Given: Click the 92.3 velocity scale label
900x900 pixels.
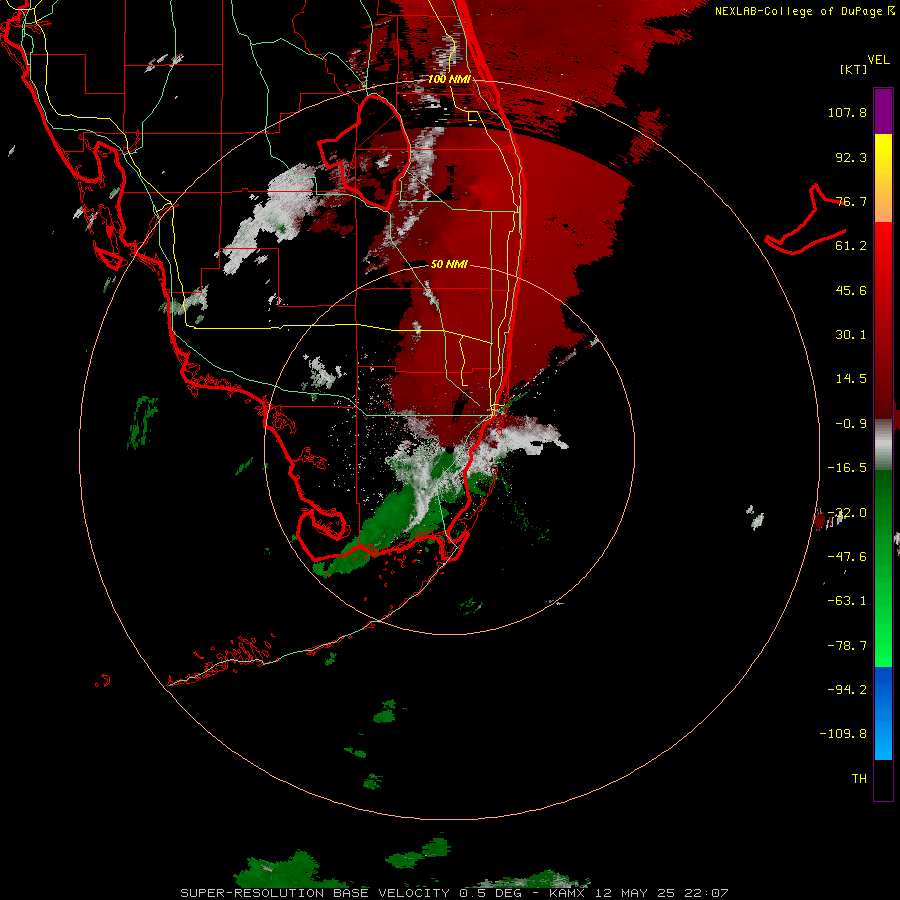Looking at the screenshot, I should point(851,157).
